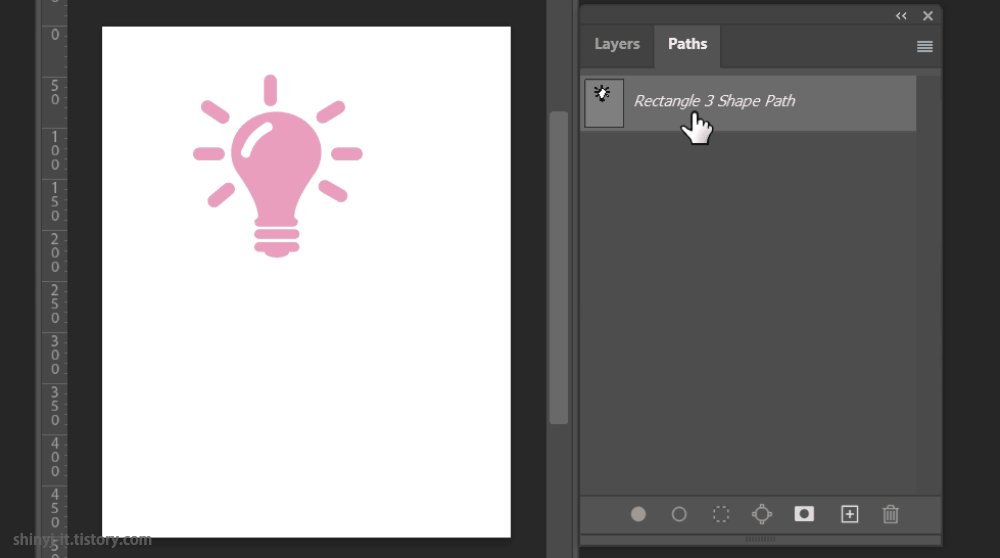Screen dimensions: 1000x558
Task: Click the pink lightbulb shape on canvas
Action: tap(277, 167)
